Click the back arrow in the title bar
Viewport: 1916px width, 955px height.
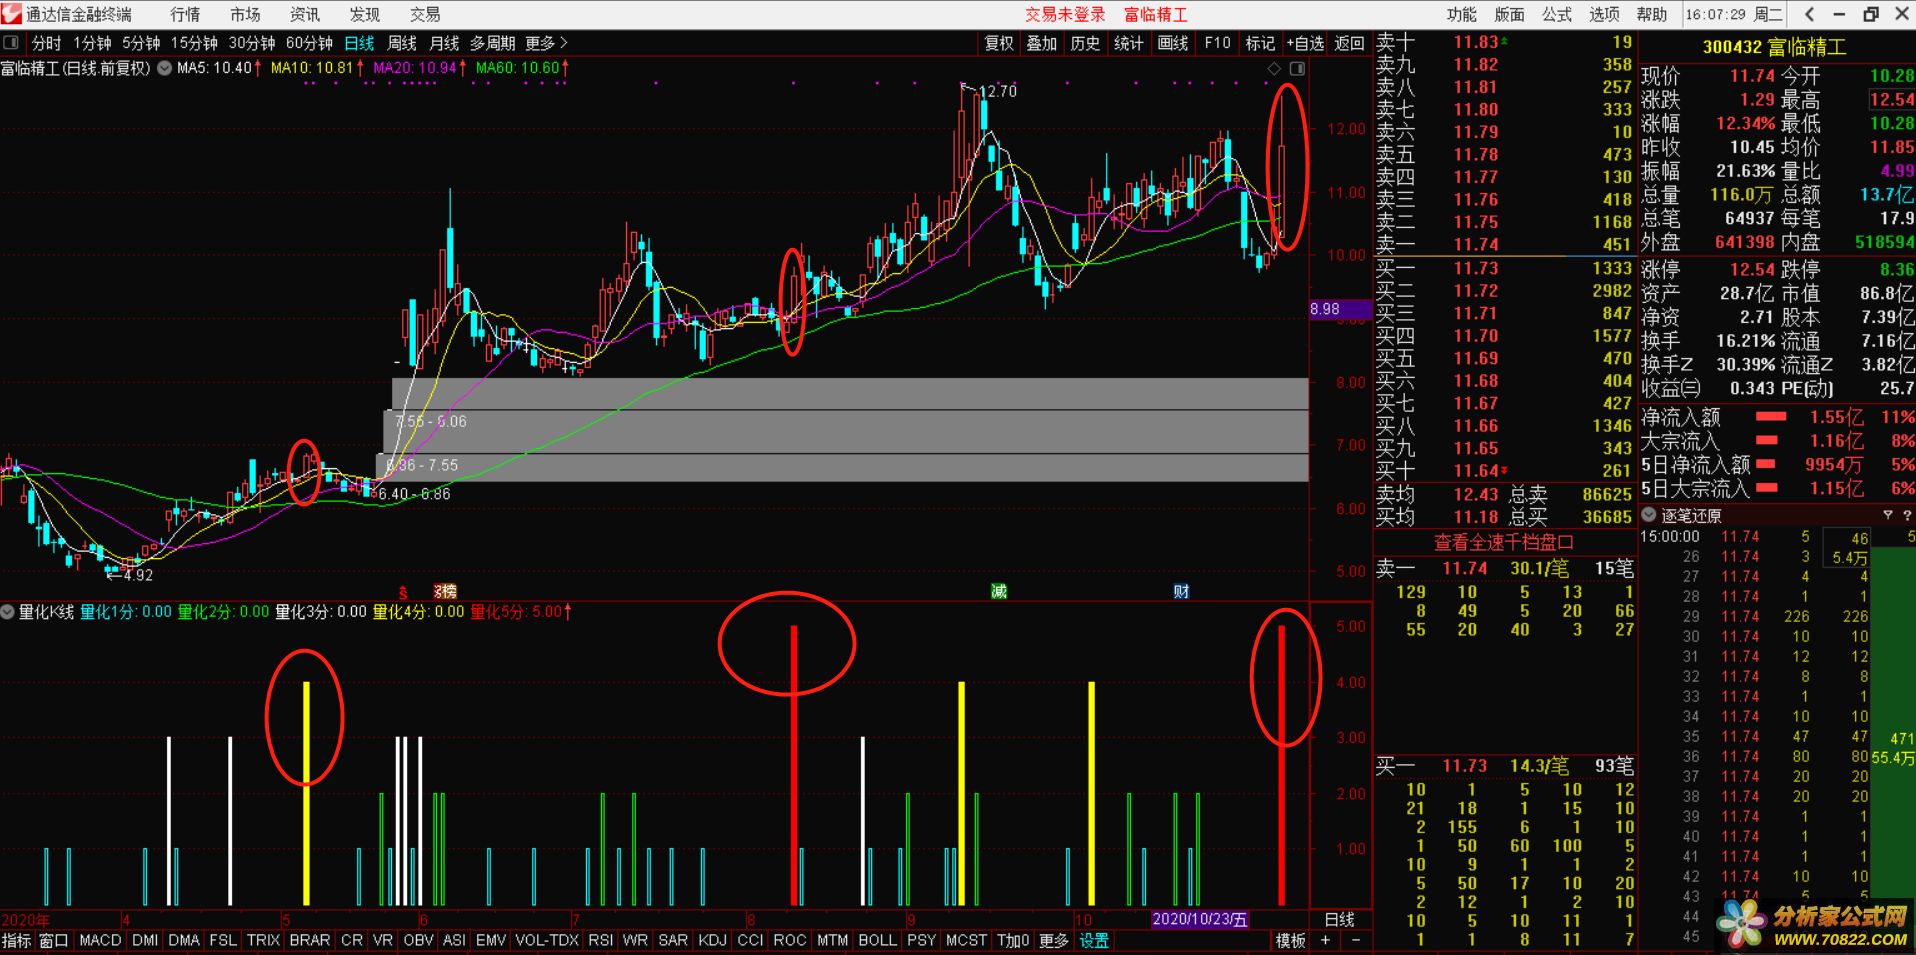point(1810,14)
